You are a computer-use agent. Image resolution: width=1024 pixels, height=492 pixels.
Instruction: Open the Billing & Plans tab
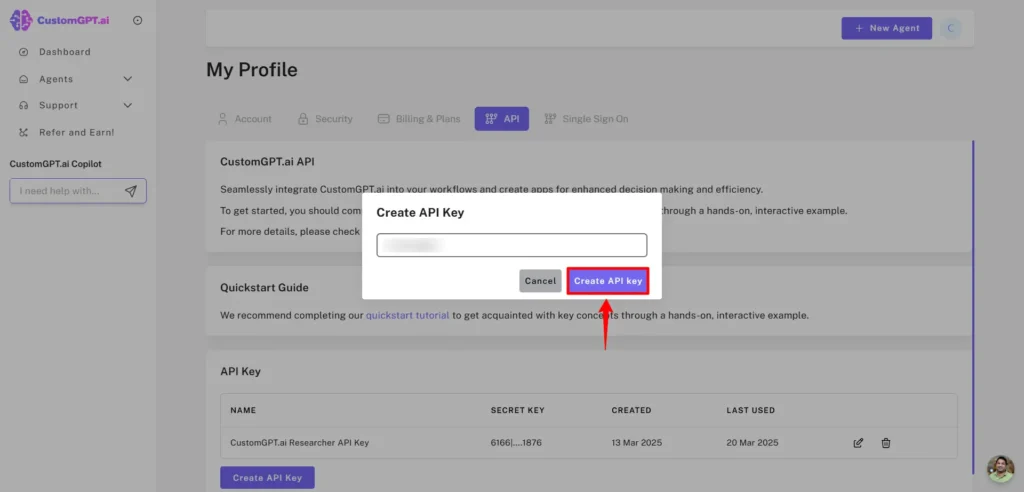pyautogui.click(x=419, y=119)
